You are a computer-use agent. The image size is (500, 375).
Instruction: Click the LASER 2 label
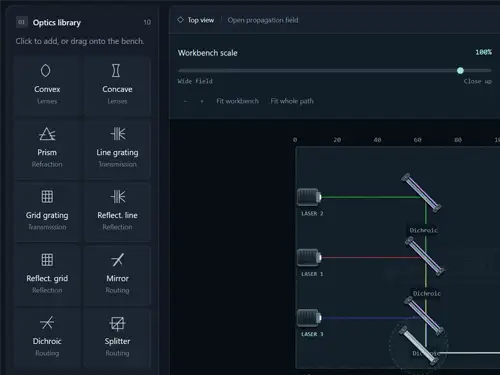[312, 214]
